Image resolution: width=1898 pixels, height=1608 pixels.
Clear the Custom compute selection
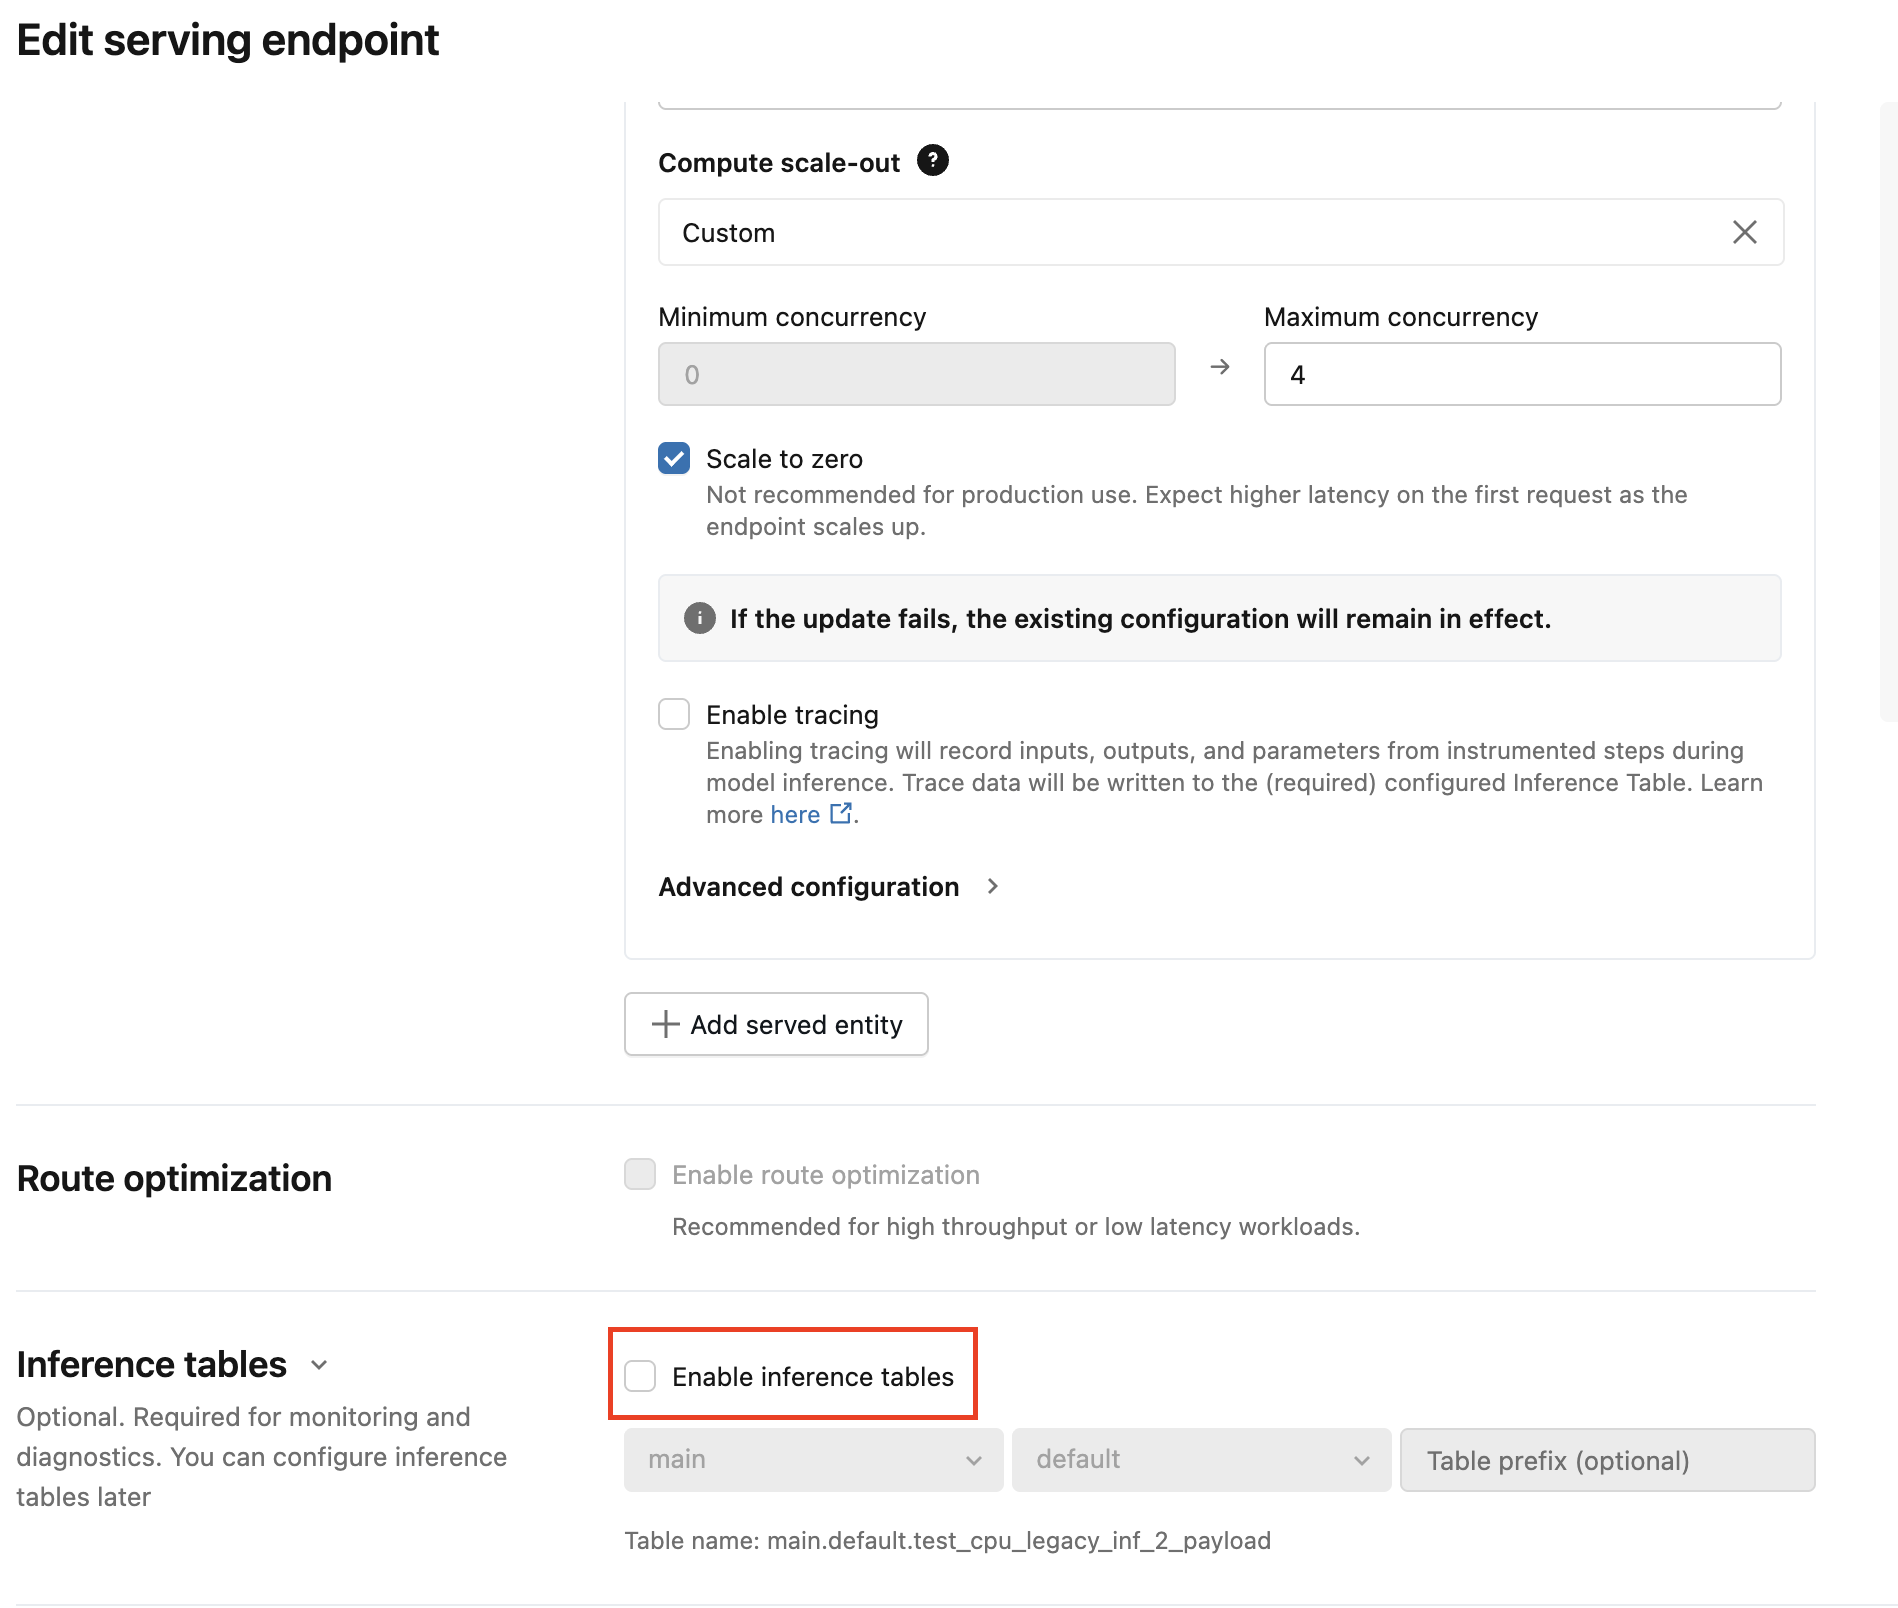coord(1744,232)
